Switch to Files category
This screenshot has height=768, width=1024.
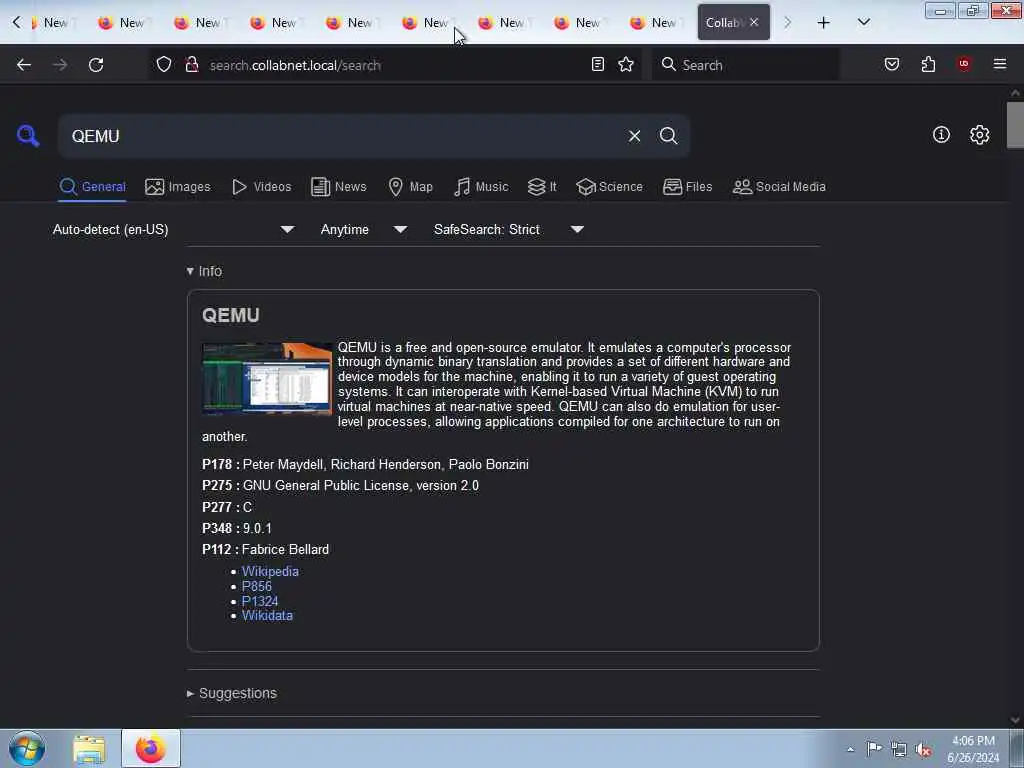[x=687, y=187]
